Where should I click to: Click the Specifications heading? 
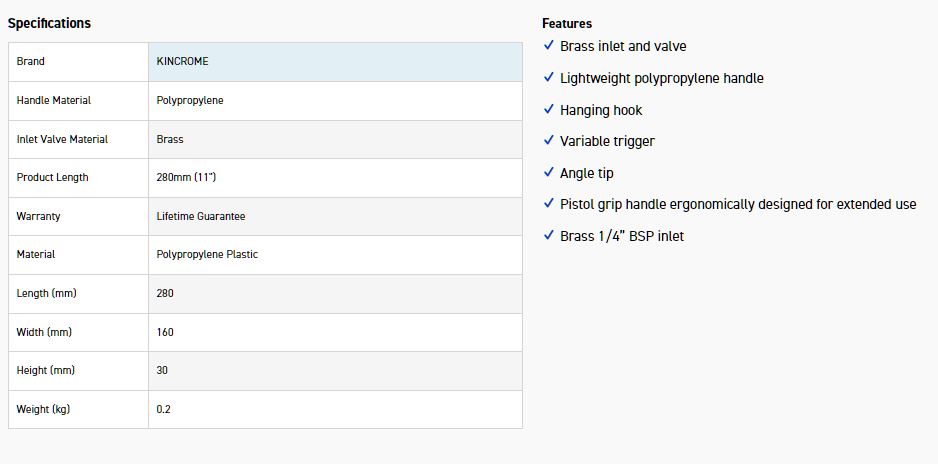tap(49, 23)
